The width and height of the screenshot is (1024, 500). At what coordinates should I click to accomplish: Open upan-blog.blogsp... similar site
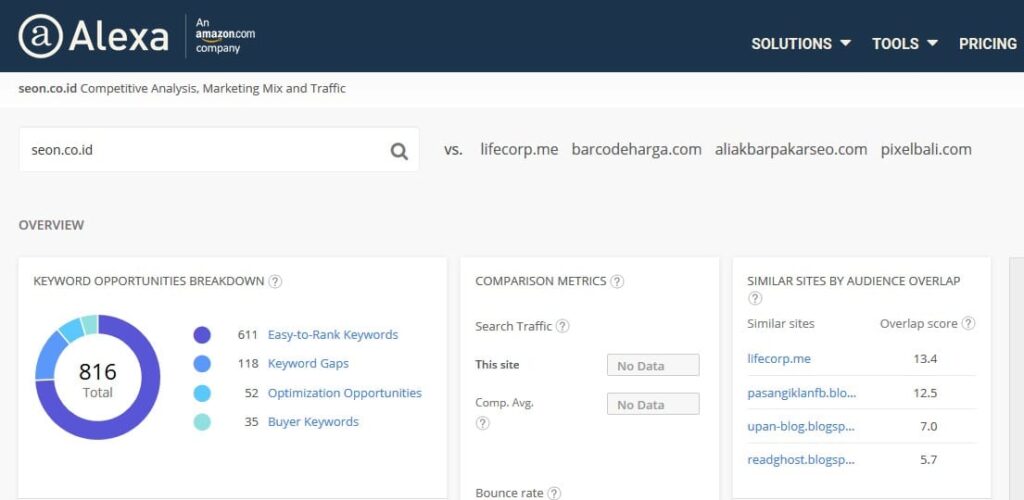tap(801, 426)
